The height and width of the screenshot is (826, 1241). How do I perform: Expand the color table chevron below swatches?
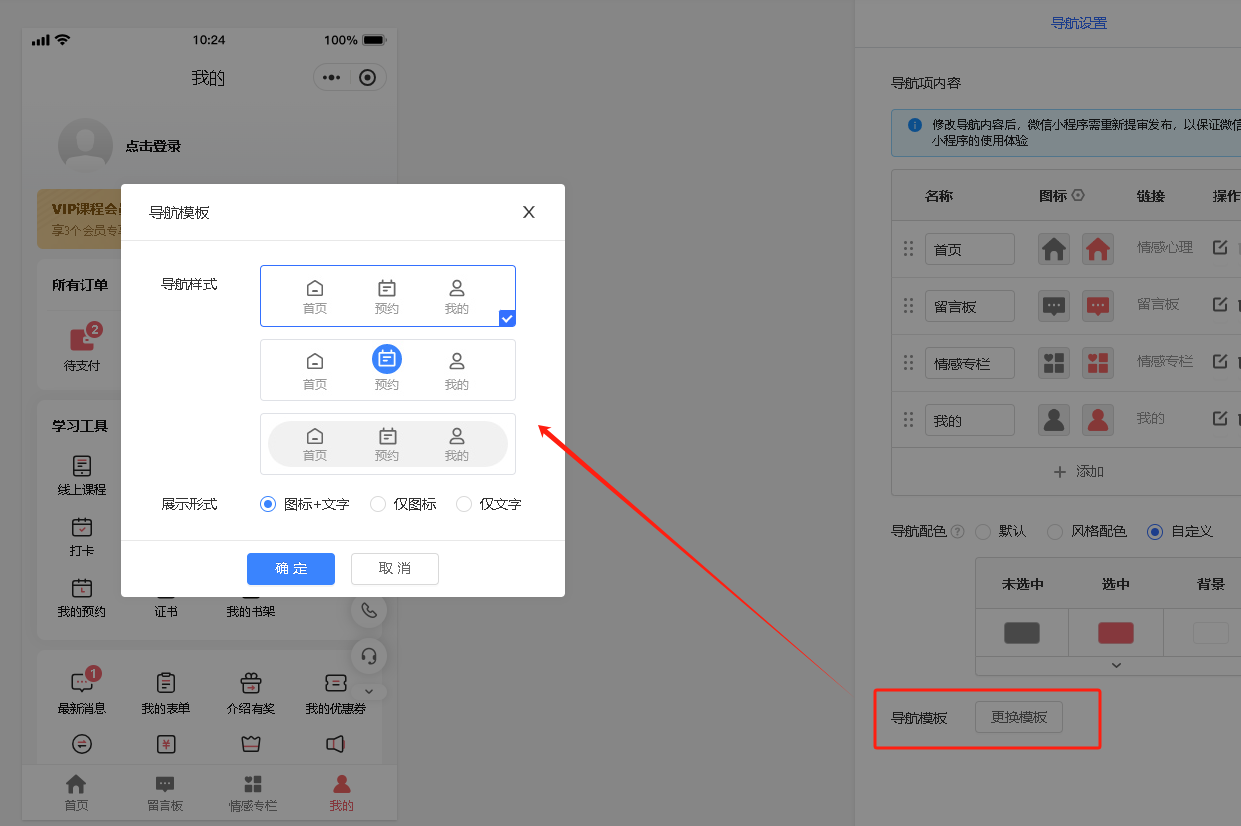click(1117, 665)
